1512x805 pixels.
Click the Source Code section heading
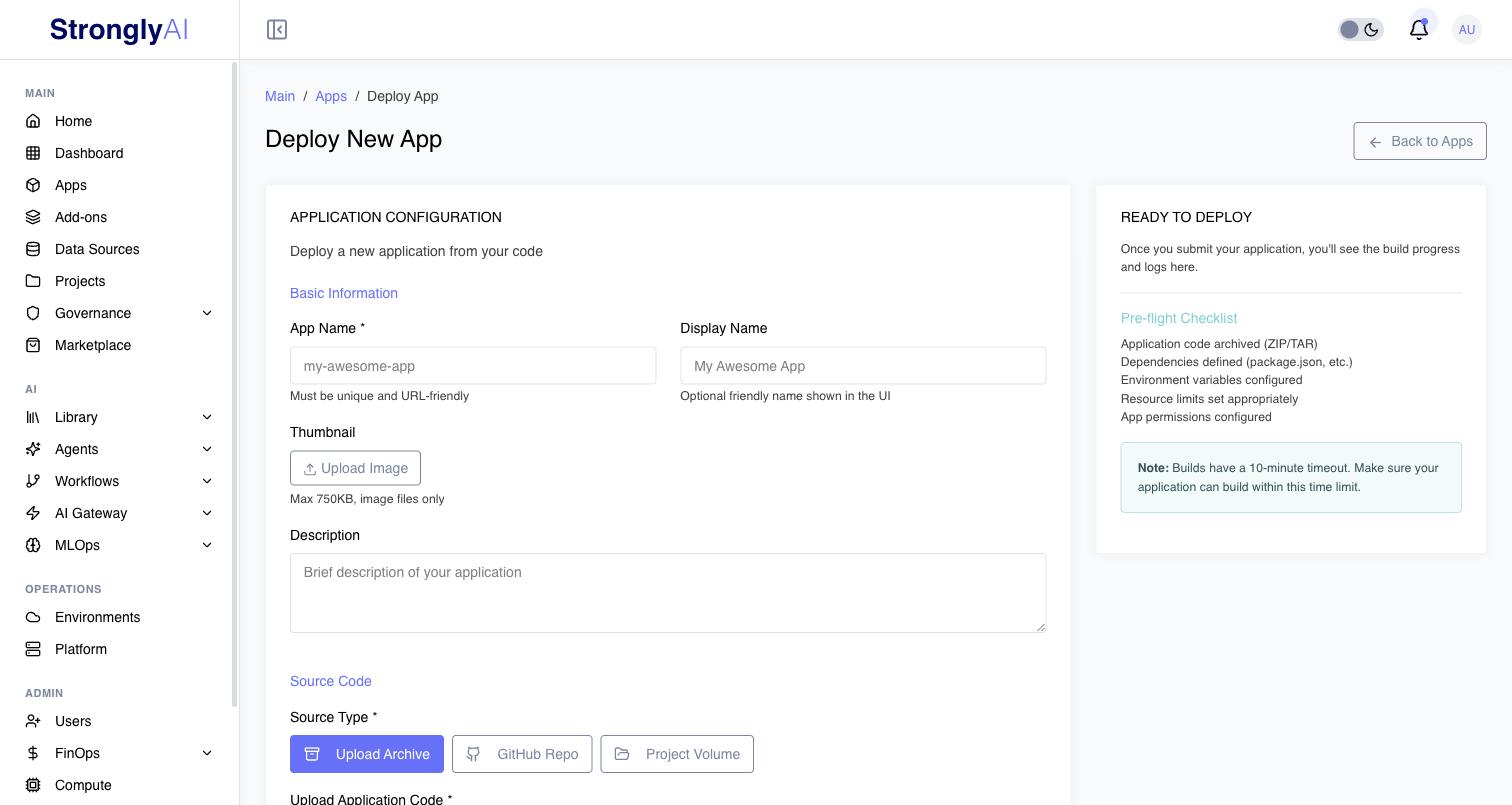331,681
